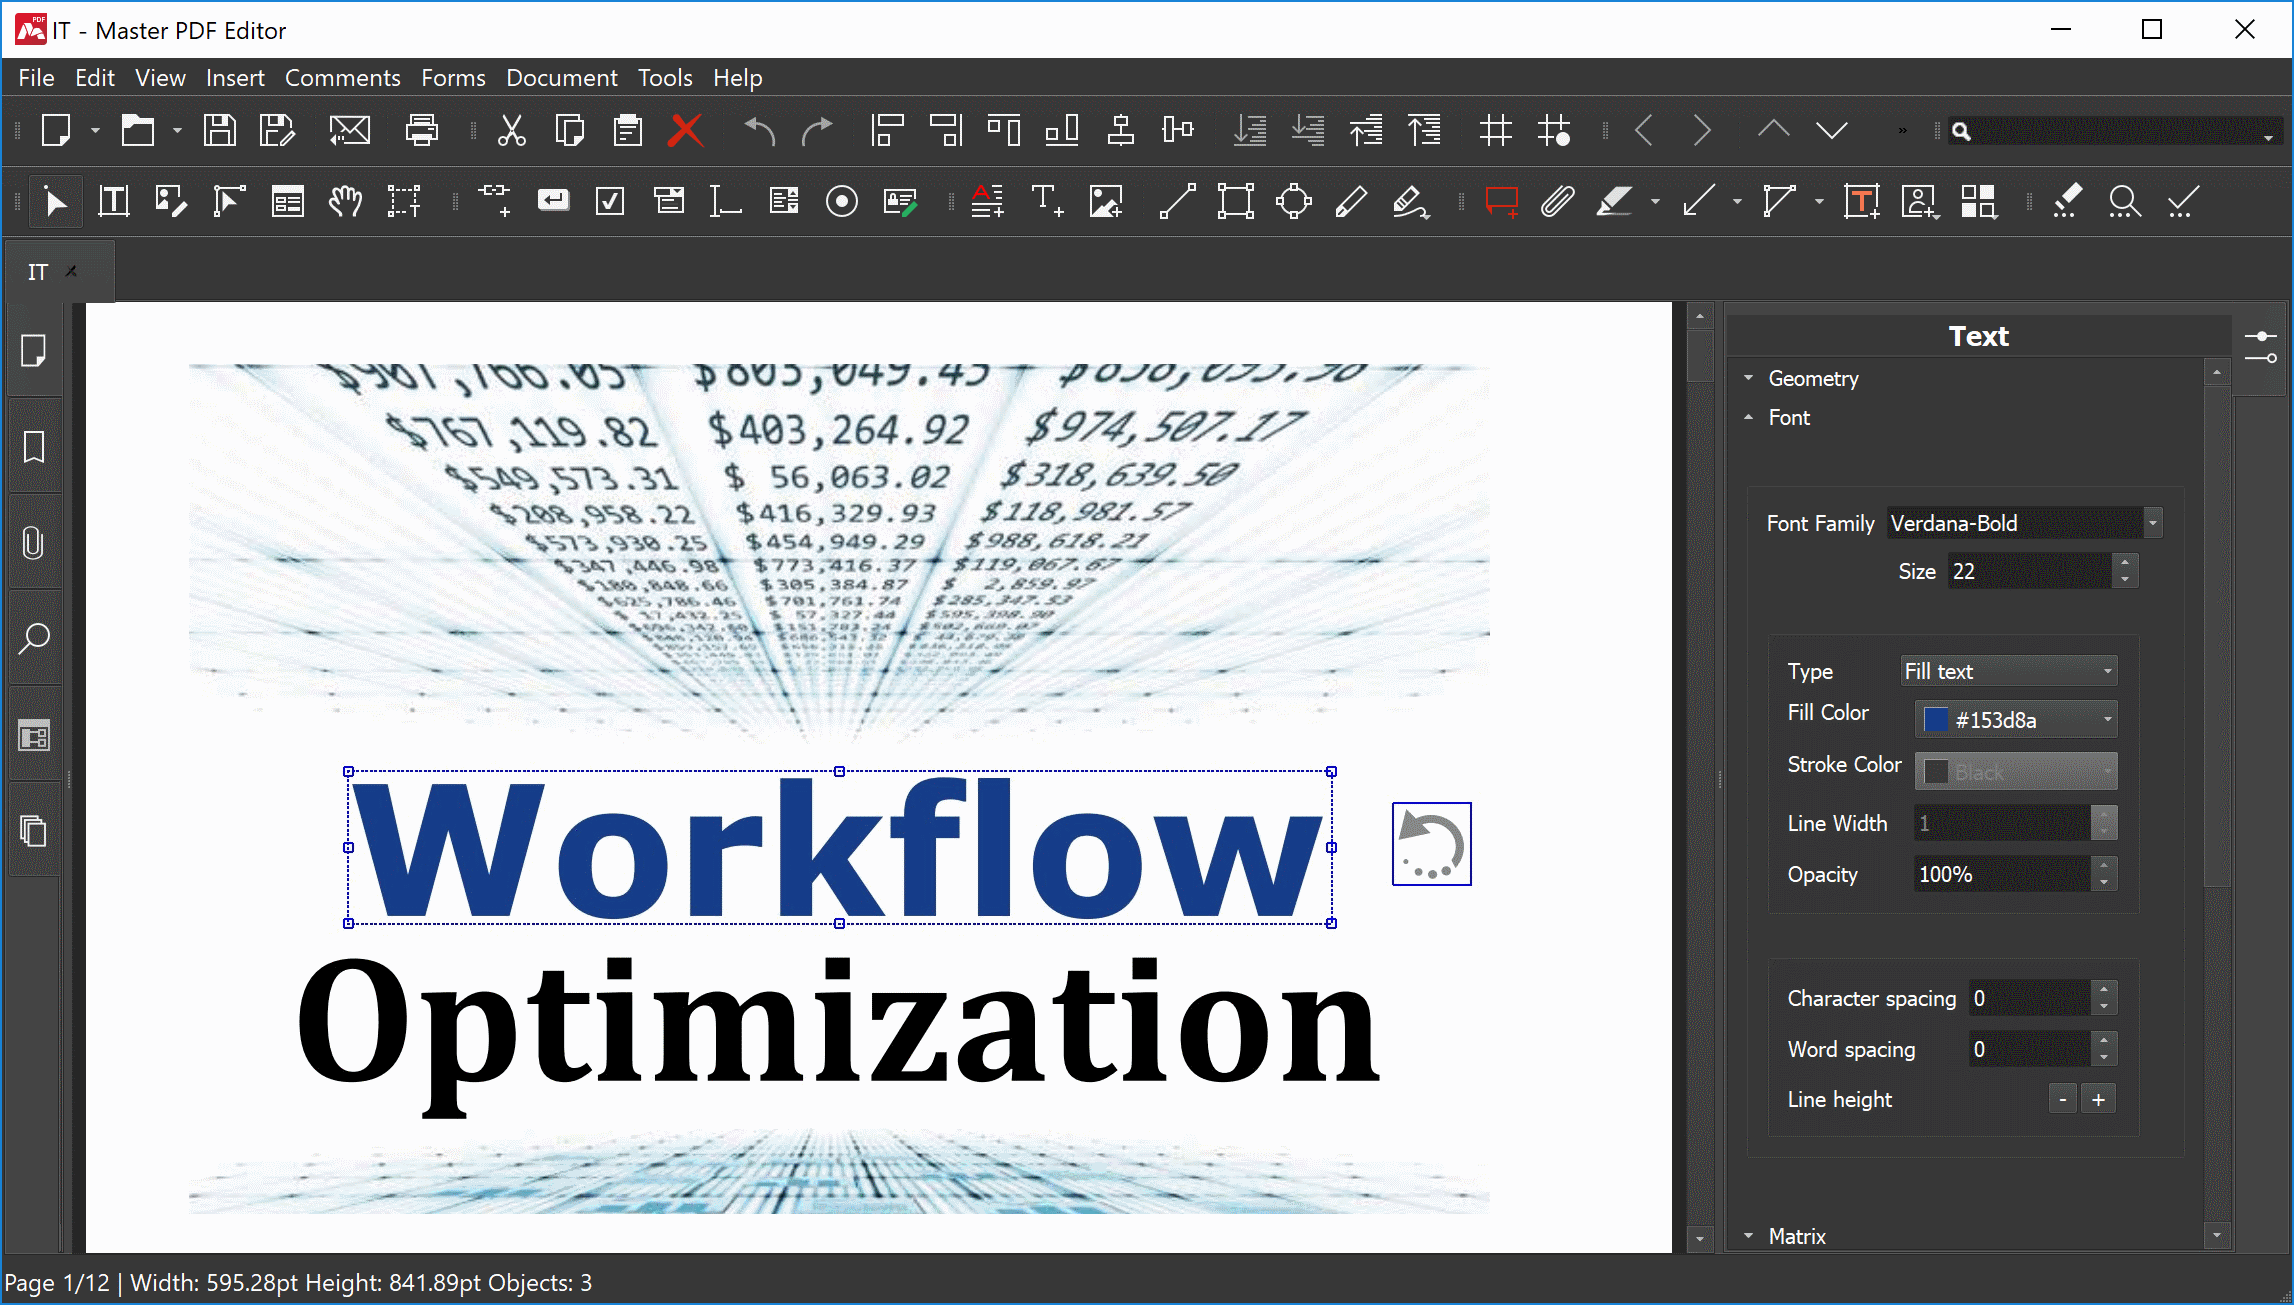Viewport: 2294px width, 1305px height.
Task: Click font Size stepper increment arrow
Action: [2125, 563]
